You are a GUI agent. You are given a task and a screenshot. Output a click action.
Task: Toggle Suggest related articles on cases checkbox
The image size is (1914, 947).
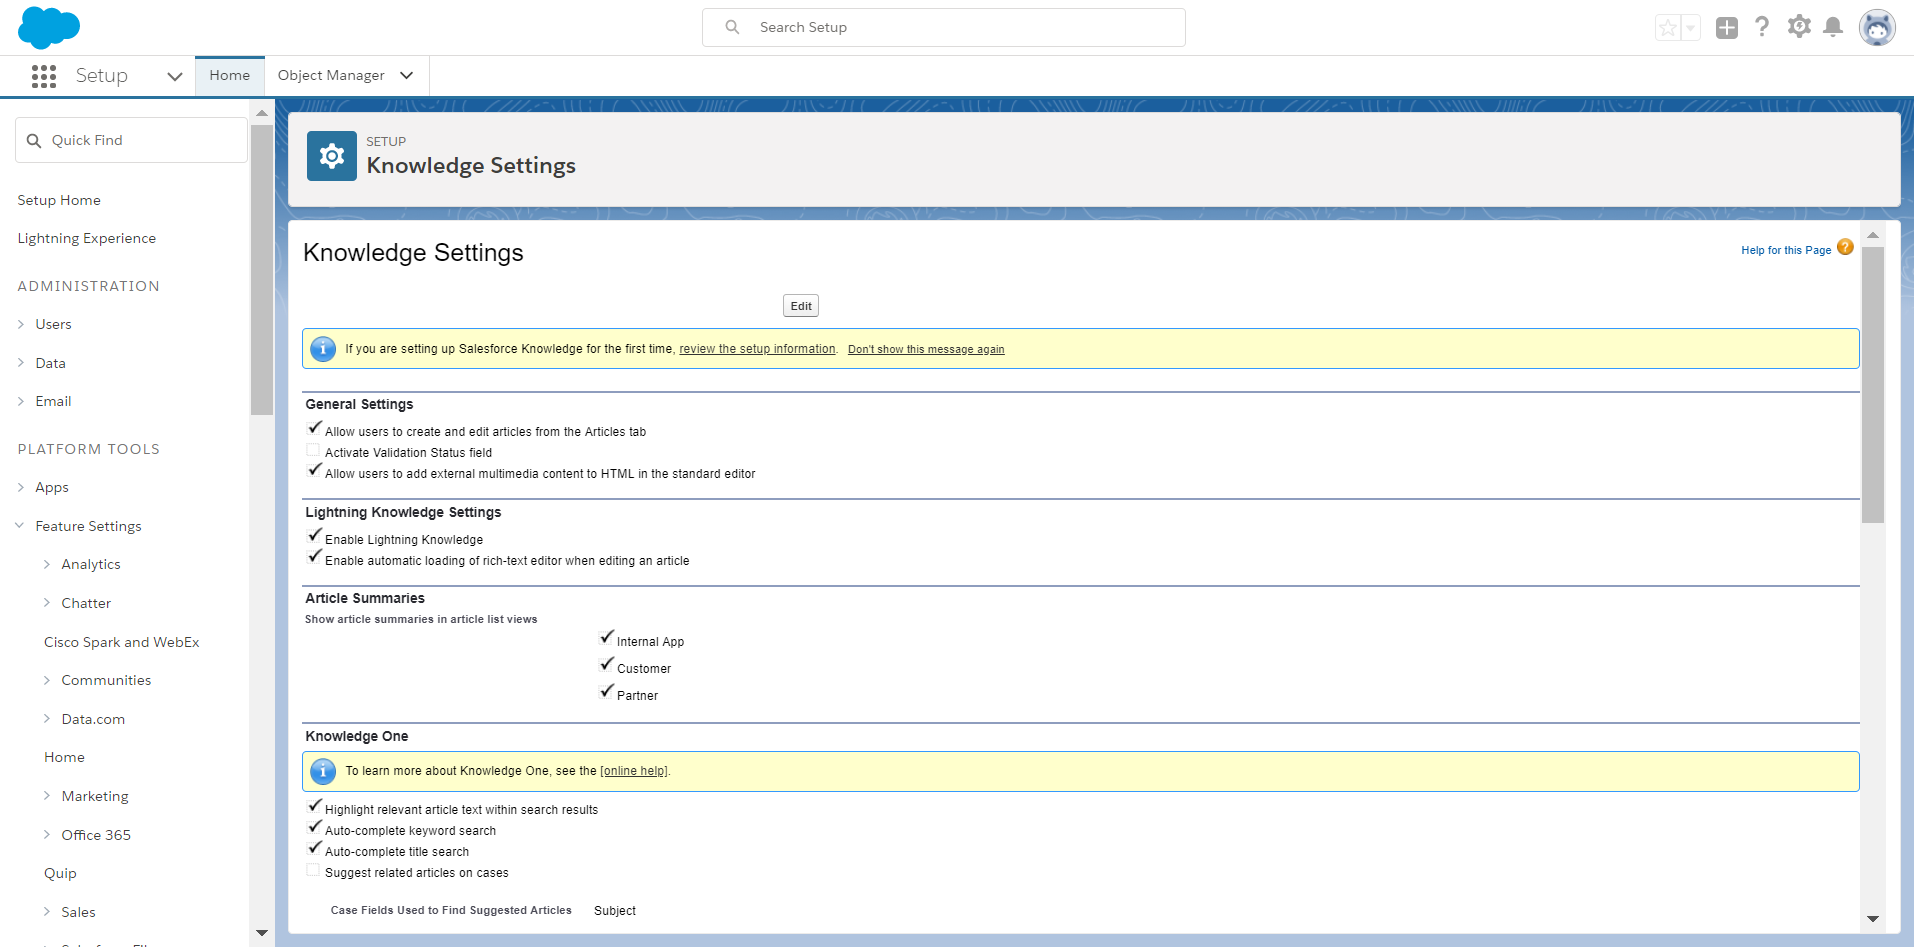[313, 871]
